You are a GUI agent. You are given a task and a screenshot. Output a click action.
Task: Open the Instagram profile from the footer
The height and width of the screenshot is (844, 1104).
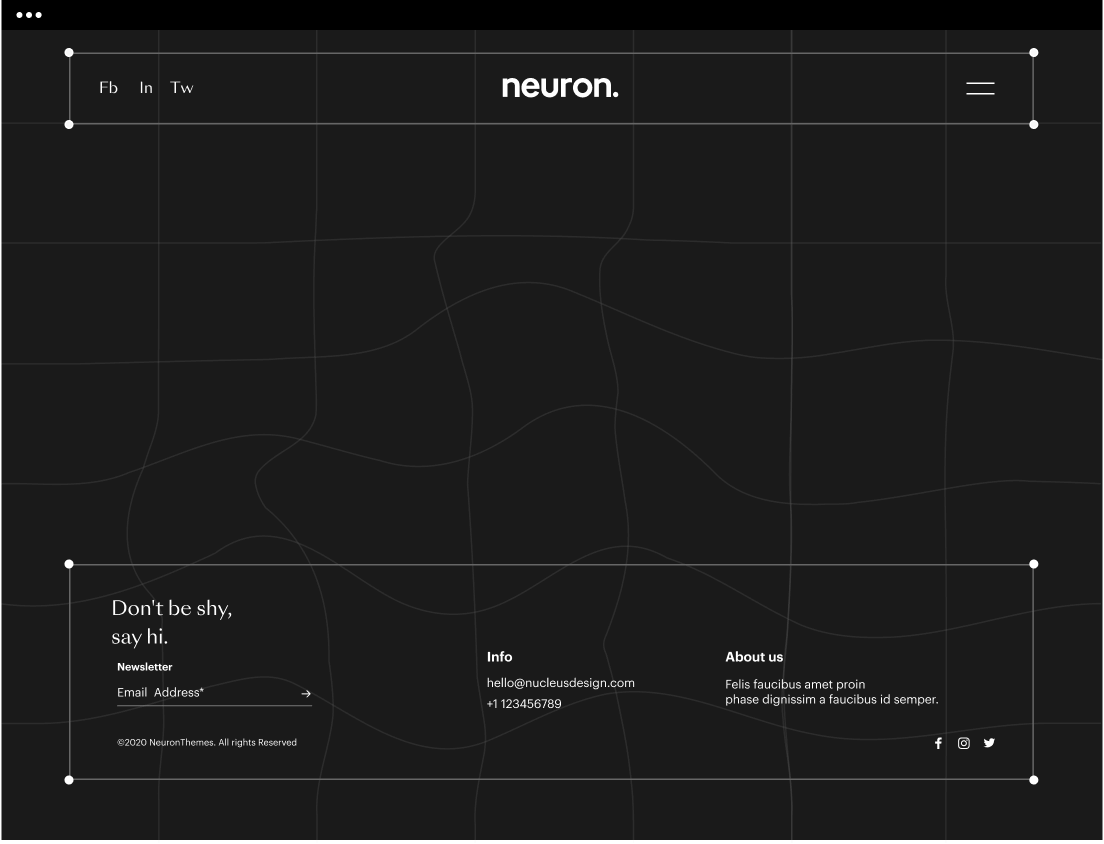coord(963,743)
